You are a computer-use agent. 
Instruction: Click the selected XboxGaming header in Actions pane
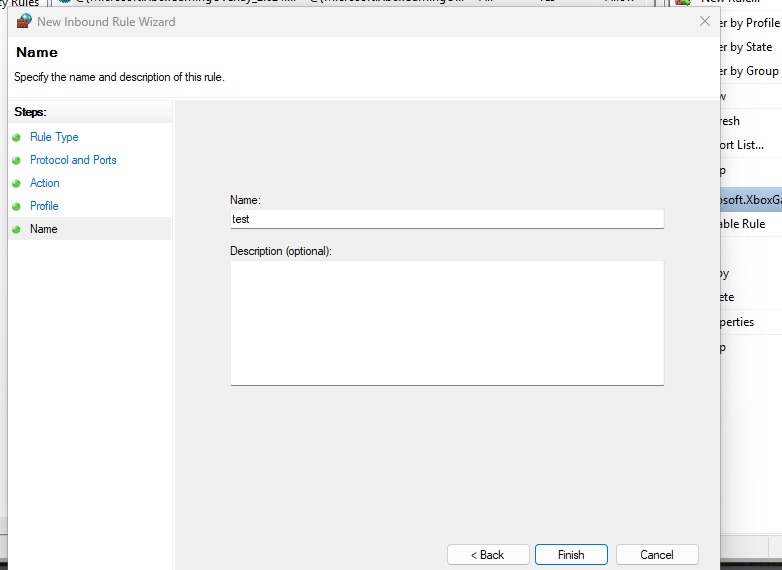click(751, 199)
